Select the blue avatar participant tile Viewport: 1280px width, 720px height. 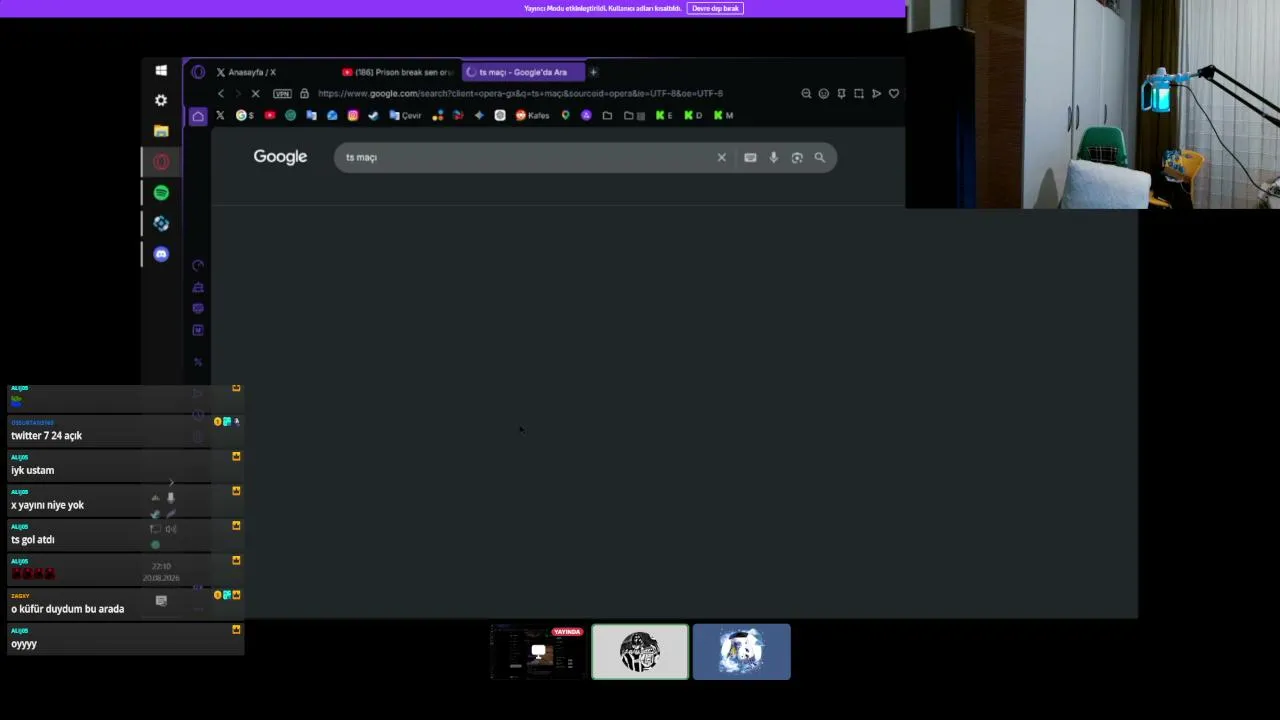742,652
